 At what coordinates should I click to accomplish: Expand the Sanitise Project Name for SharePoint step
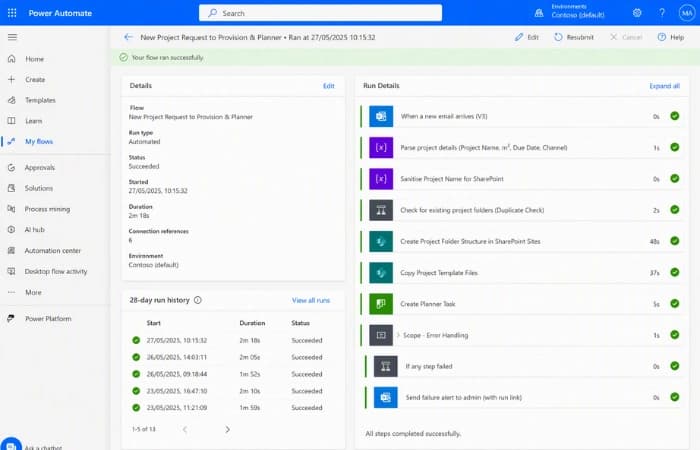point(521,179)
